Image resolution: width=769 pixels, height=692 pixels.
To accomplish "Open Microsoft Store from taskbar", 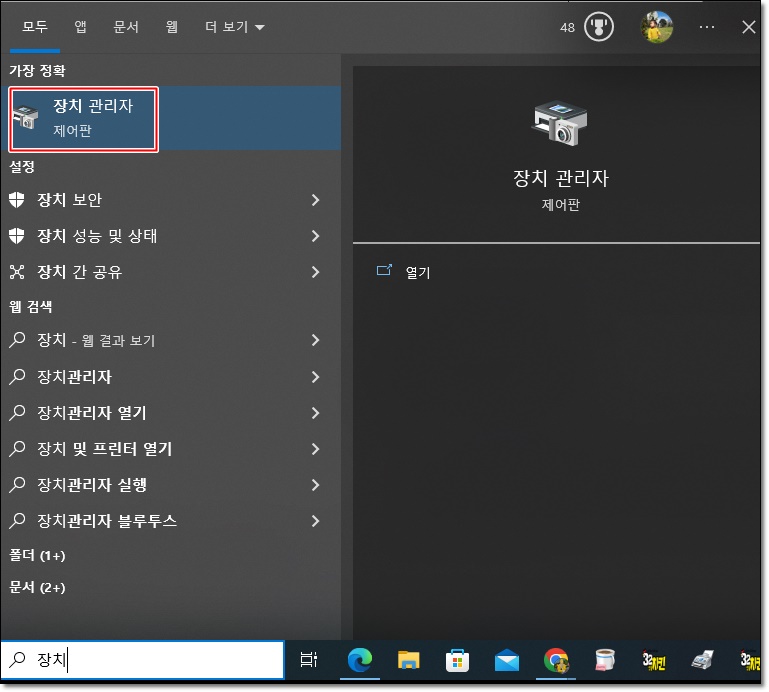I will pyautogui.click(x=457, y=660).
